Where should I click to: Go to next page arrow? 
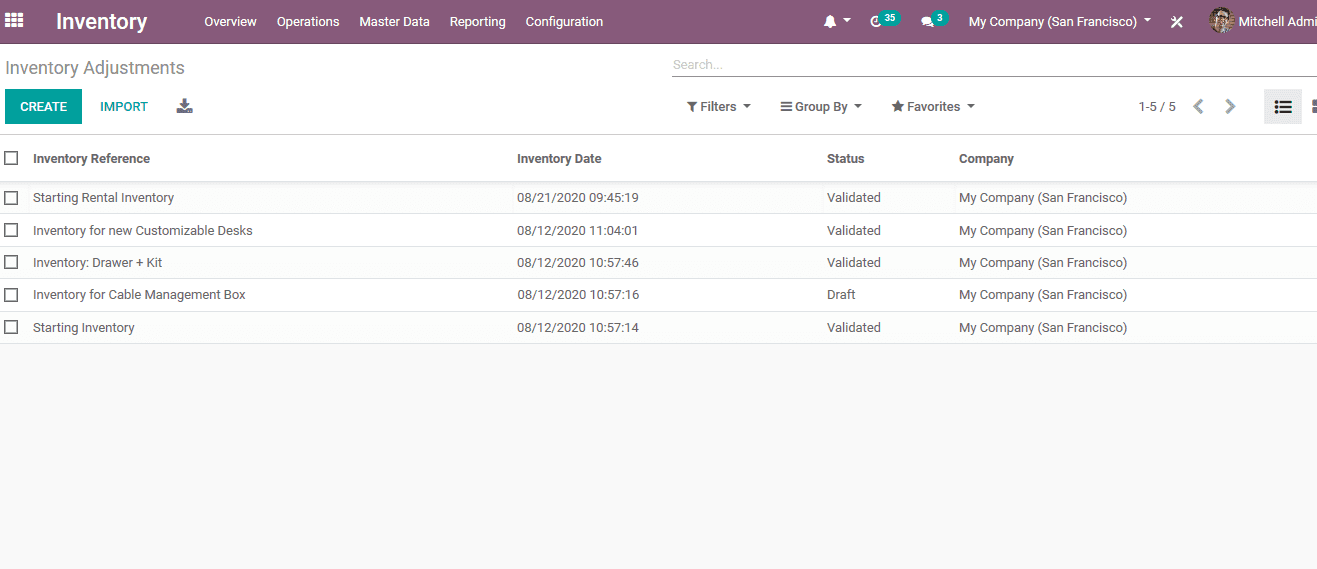click(1230, 106)
